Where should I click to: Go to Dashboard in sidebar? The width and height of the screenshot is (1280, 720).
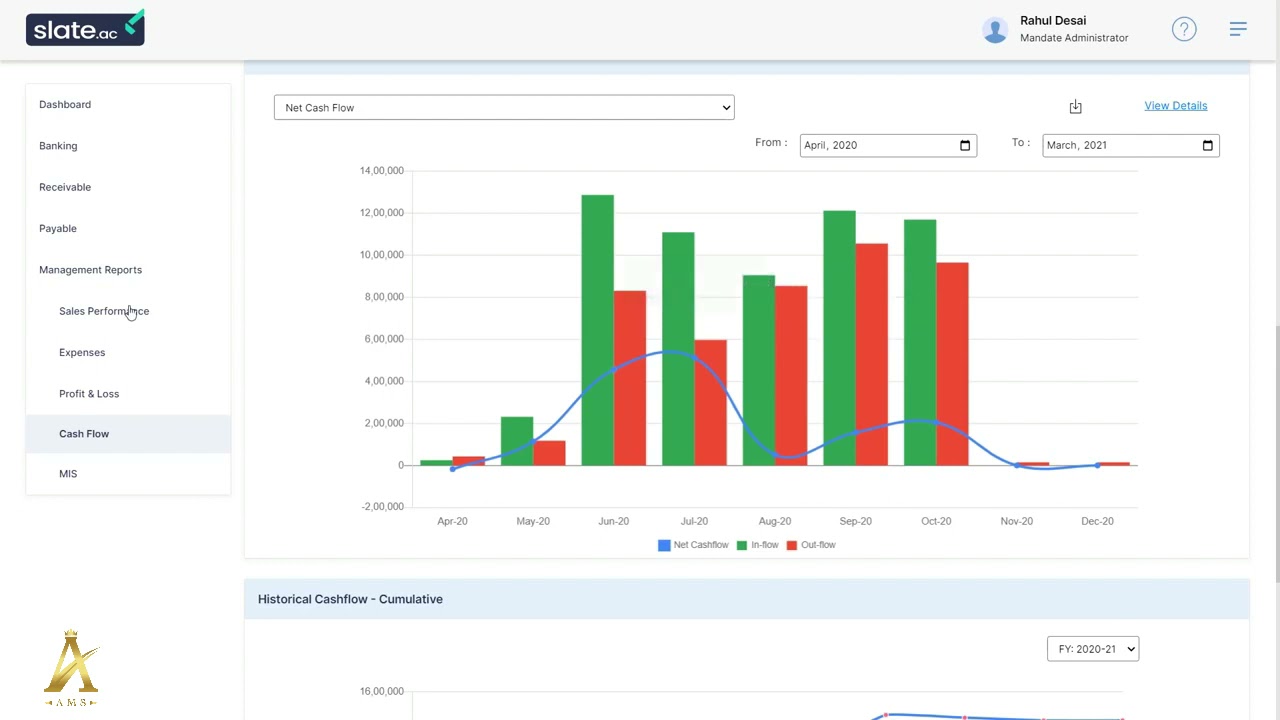[x=65, y=104]
